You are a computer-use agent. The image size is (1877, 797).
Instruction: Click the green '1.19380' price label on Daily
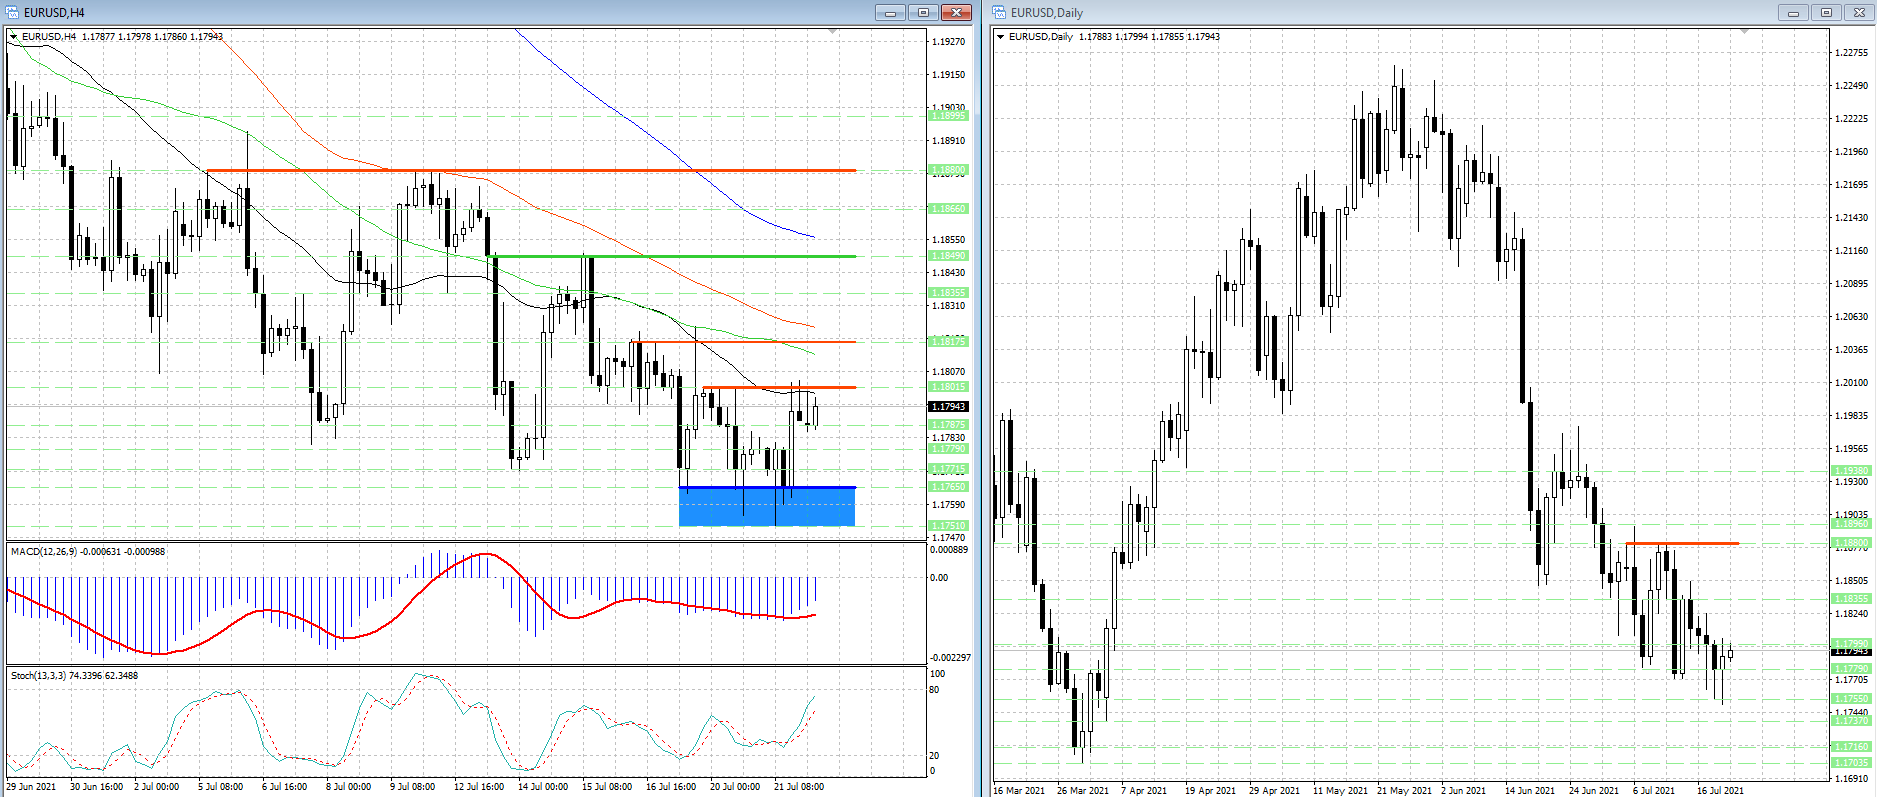pos(1852,471)
